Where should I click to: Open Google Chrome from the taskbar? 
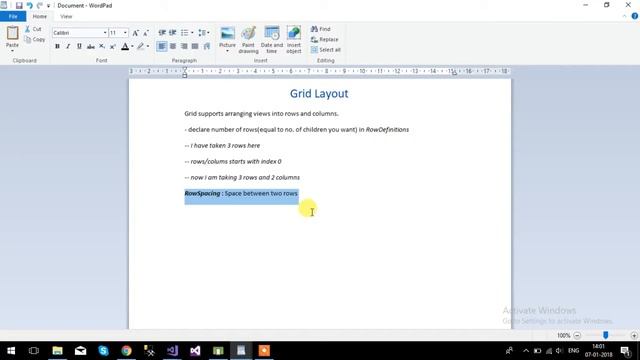click(x=126, y=351)
